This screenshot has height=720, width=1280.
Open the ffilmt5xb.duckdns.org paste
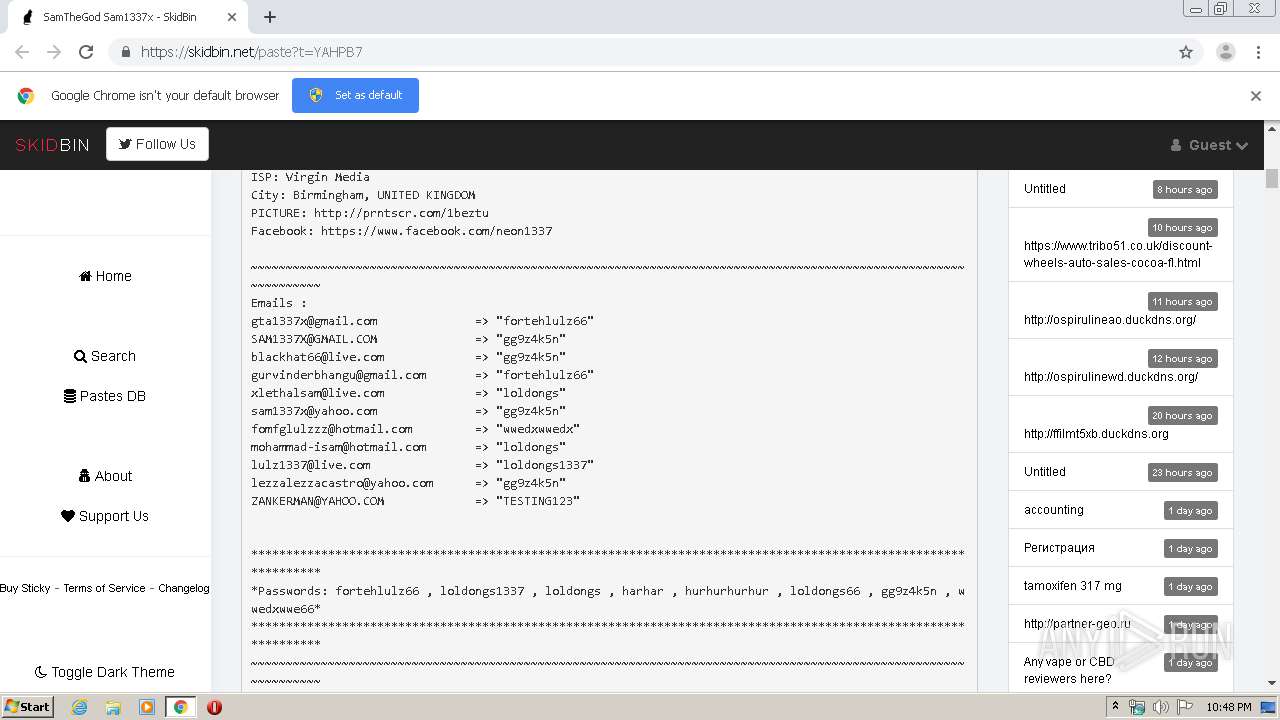(1096, 434)
